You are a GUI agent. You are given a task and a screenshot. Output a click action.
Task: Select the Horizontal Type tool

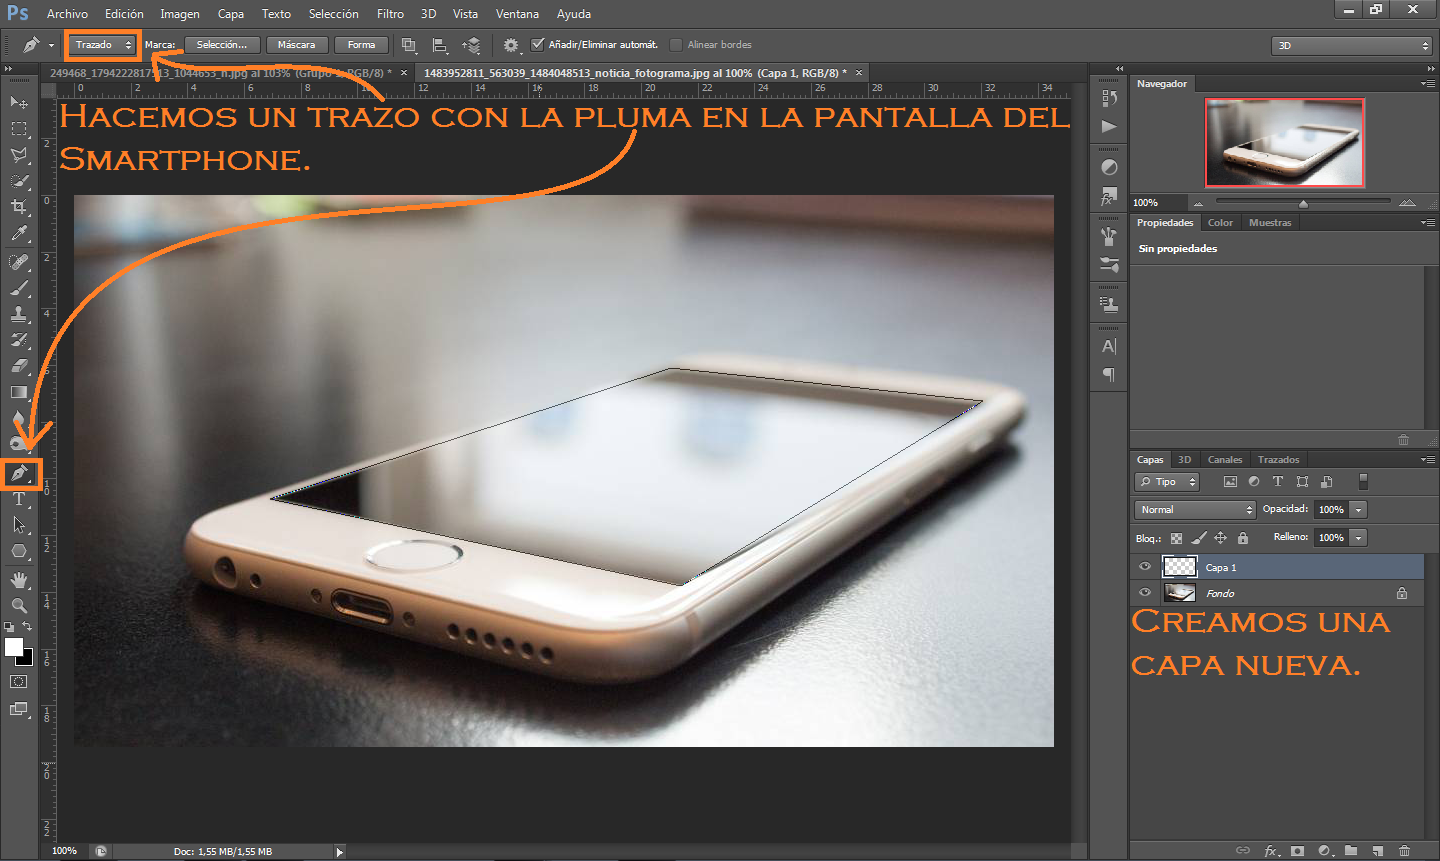(x=19, y=499)
